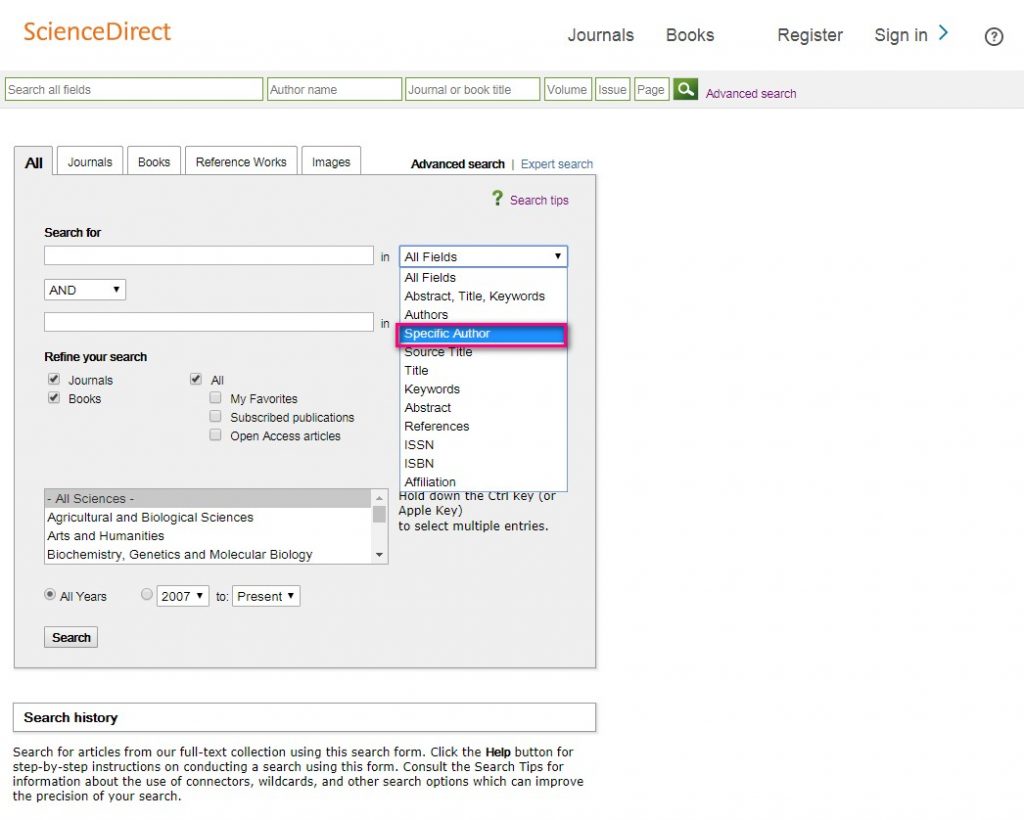Toggle the Journals checkbox under Refine
Screen dimensions: 1024x820
[54, 379]
